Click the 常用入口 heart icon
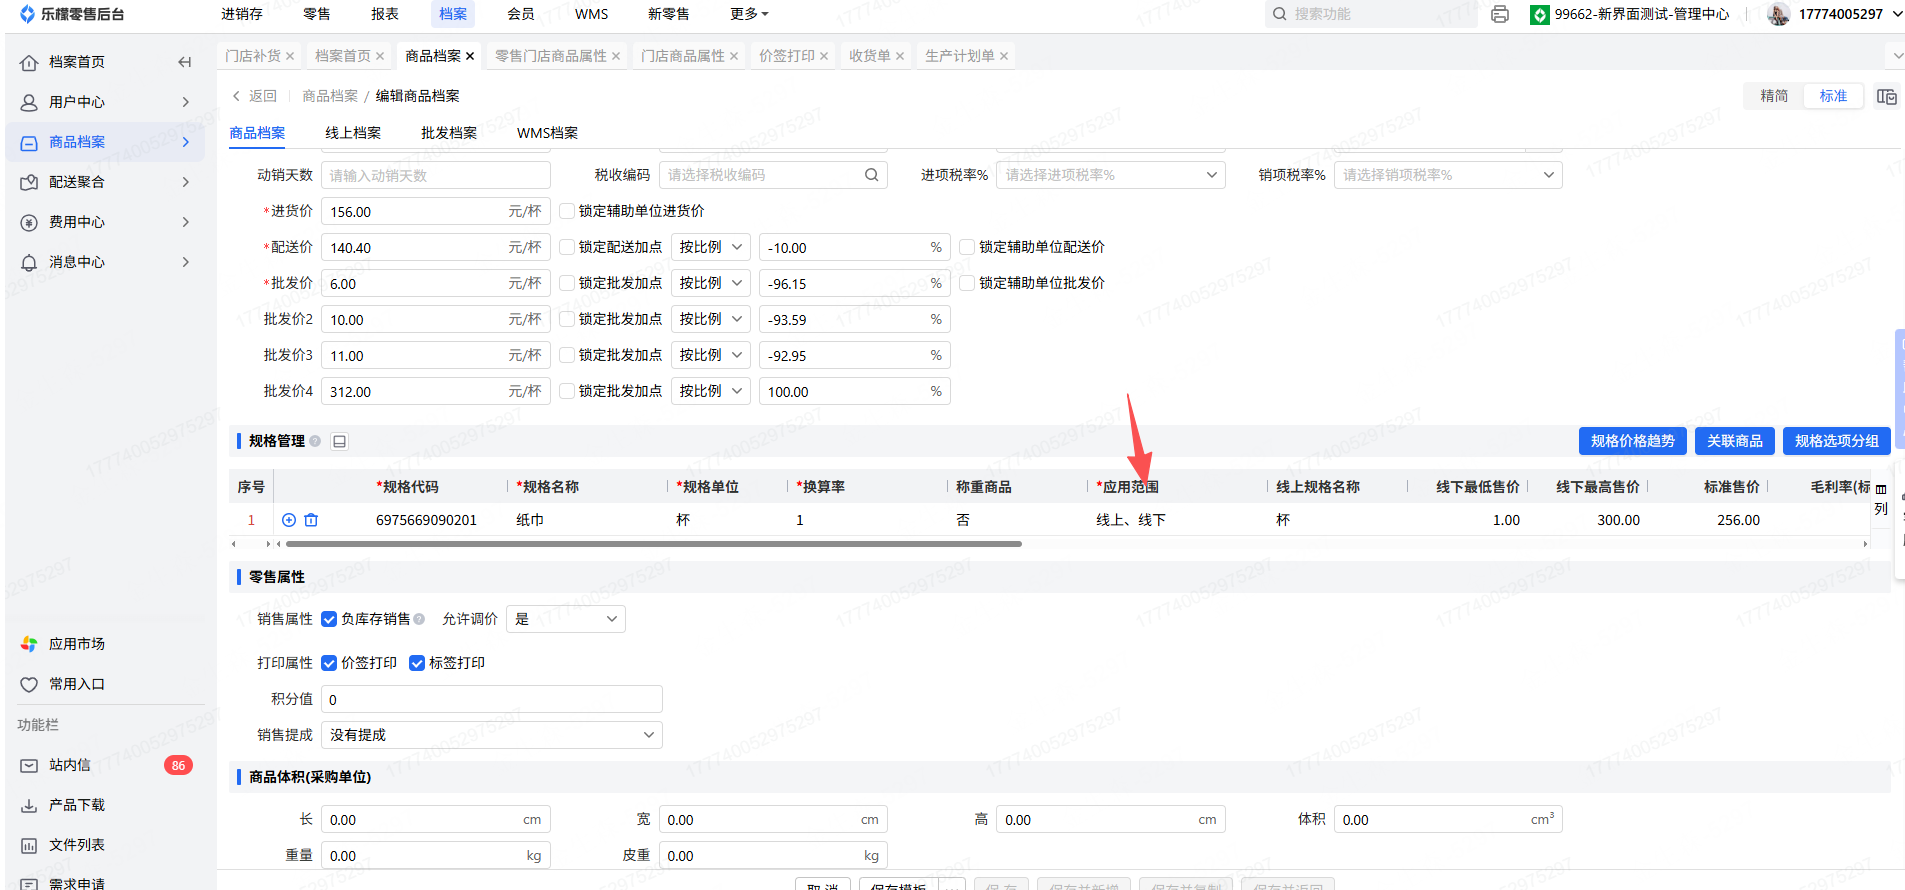The width and height of the screenshot is (1905, 890). (29, 684)
